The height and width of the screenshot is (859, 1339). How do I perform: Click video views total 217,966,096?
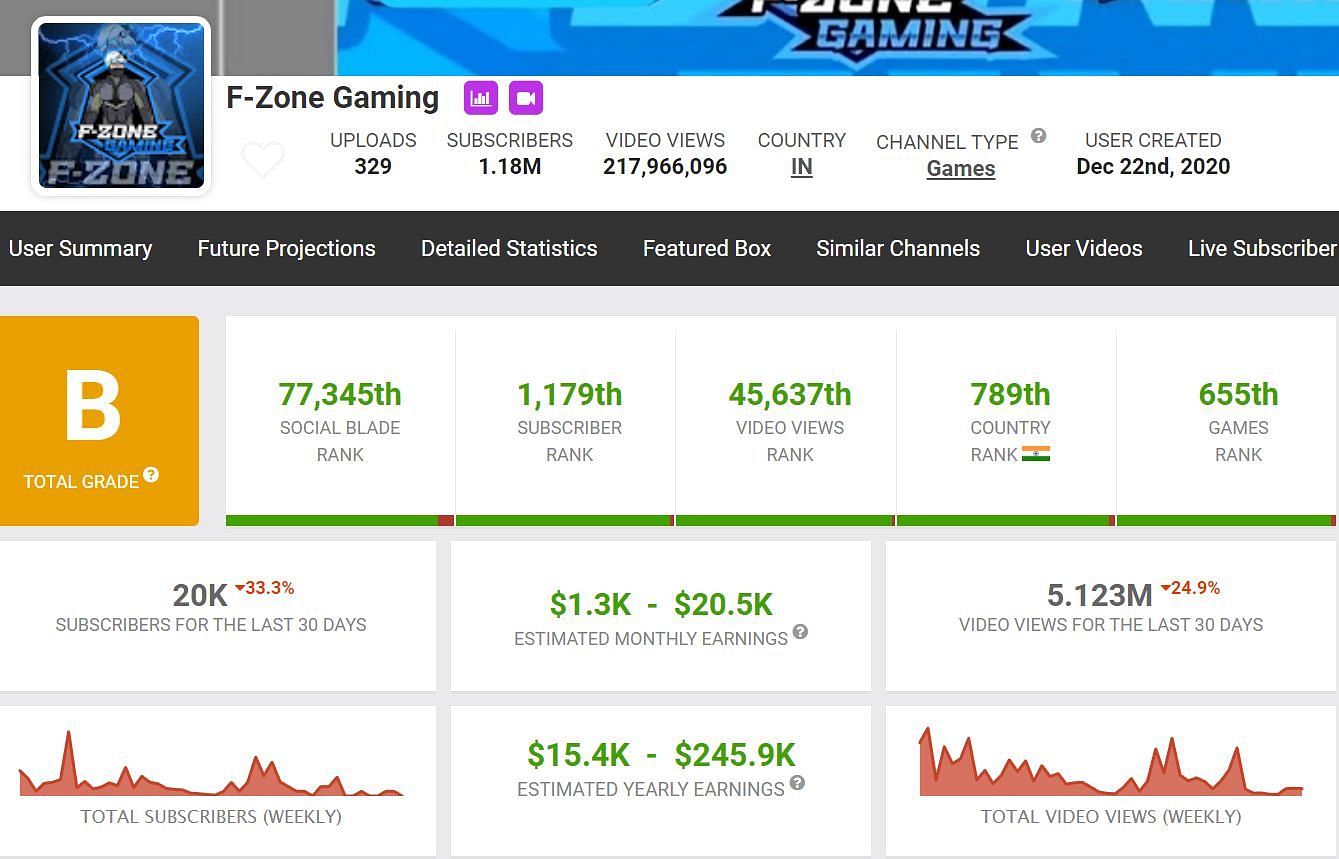(665, 166)
